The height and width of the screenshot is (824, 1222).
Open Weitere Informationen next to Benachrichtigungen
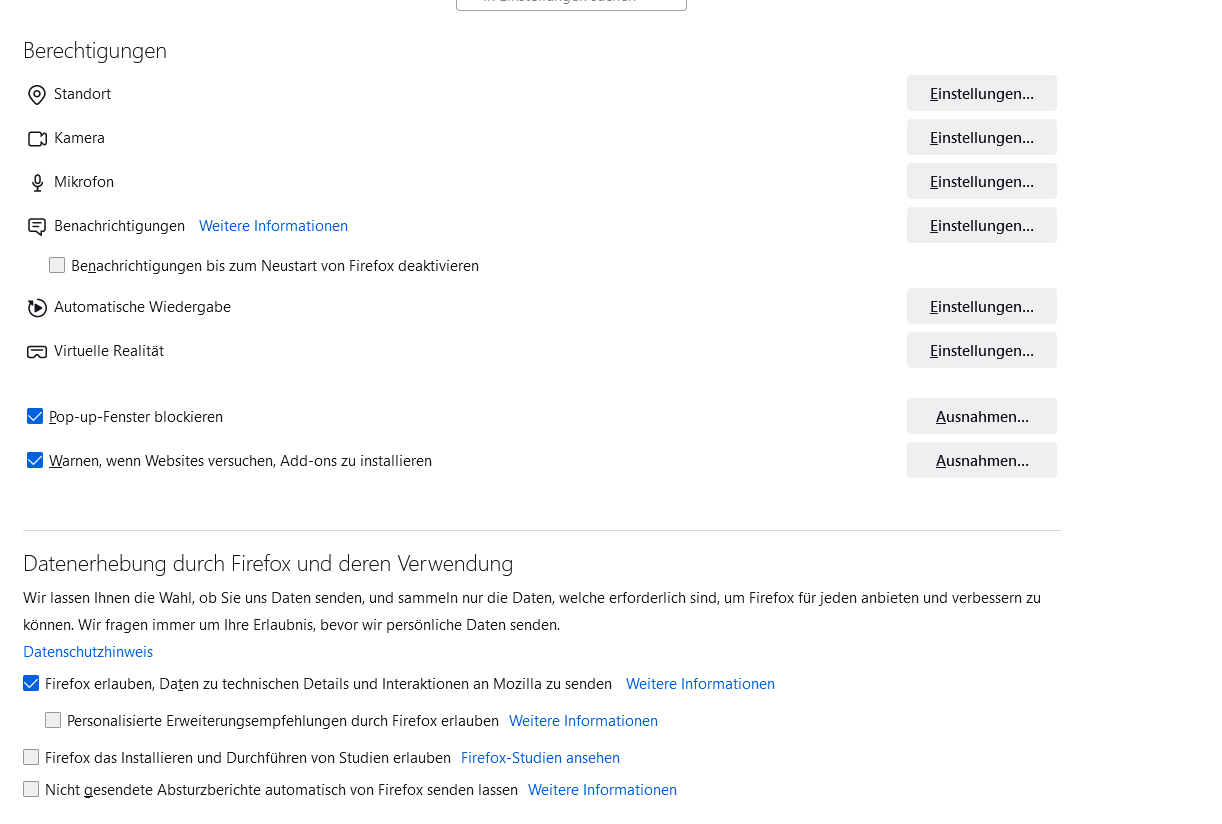pos(273,226)
